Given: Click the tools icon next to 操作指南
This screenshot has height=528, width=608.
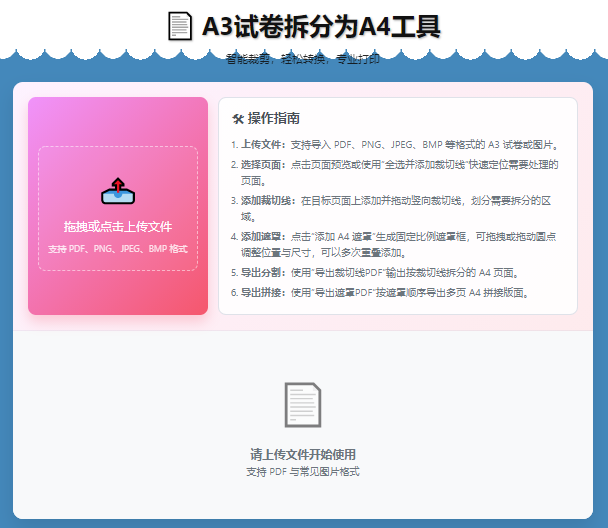Looking at the screenshot, I should pyautogui.click(x=238, y=119).
